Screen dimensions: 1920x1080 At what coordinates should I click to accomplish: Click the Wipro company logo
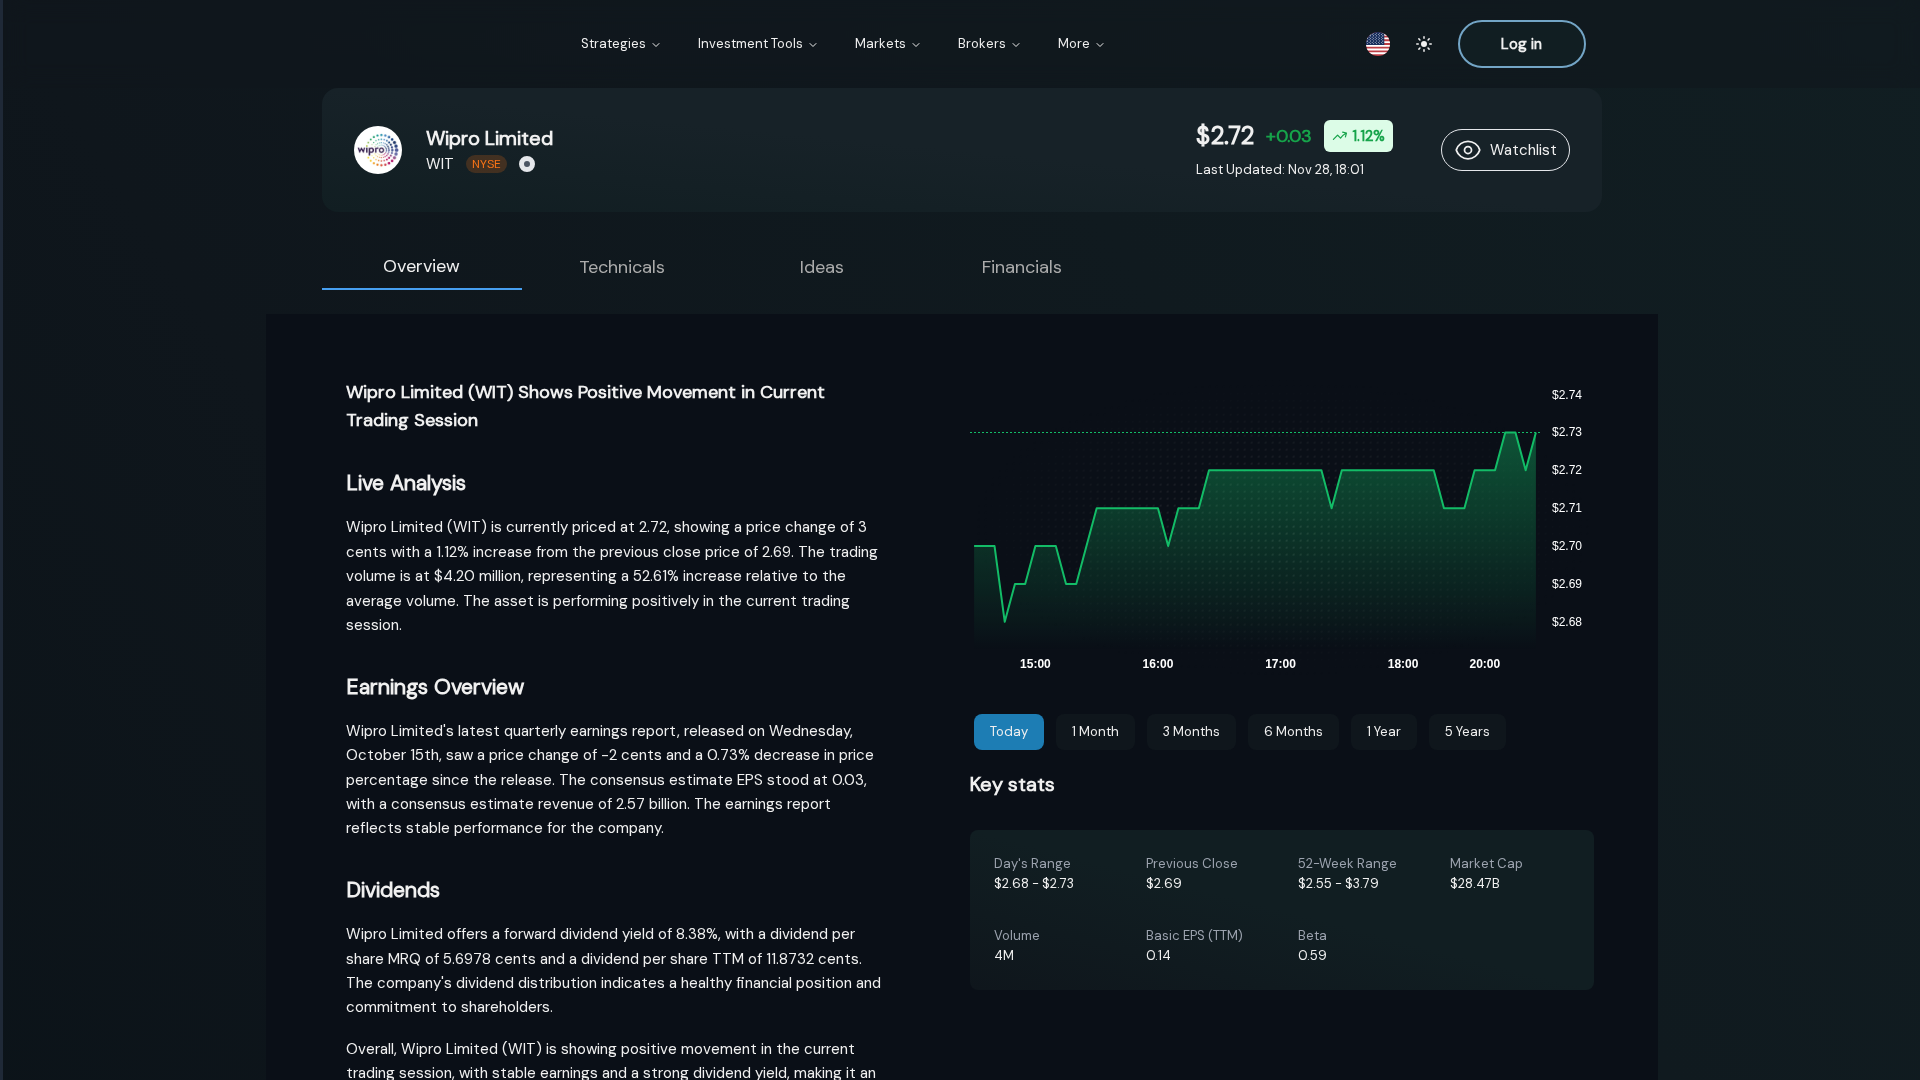[378, 150]
